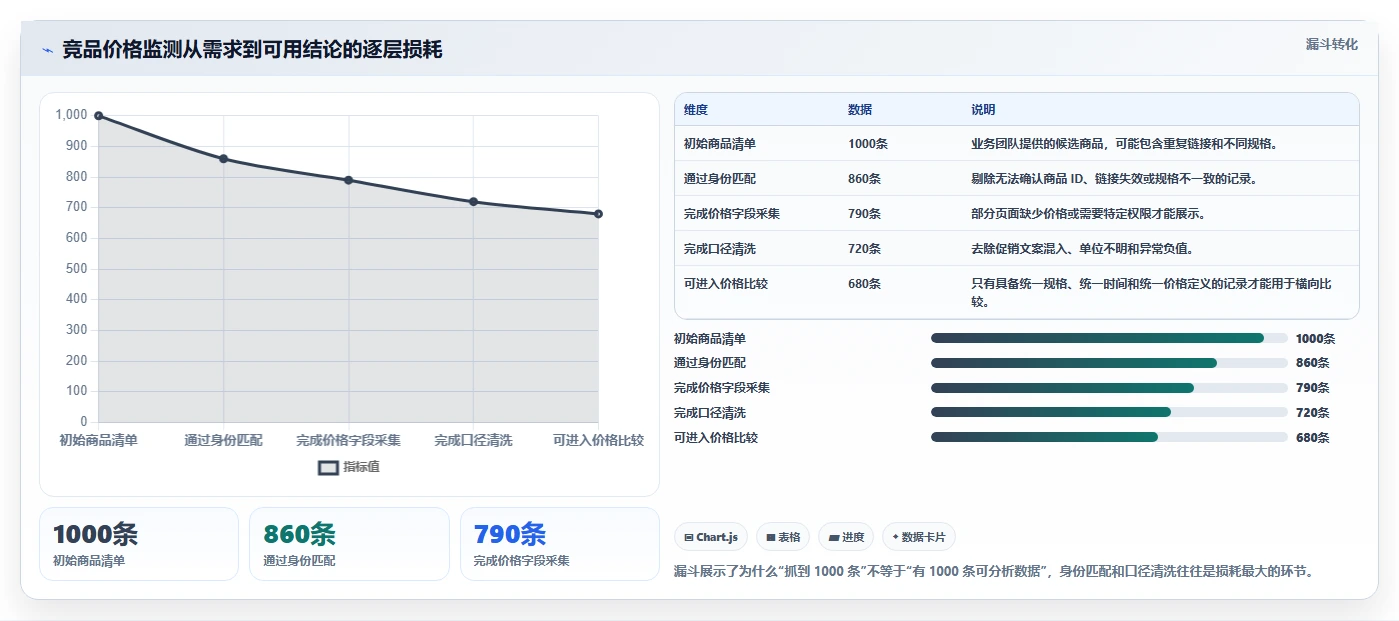
Task: Click the 720条 cell in the table
Action: (x=864, y=249)
